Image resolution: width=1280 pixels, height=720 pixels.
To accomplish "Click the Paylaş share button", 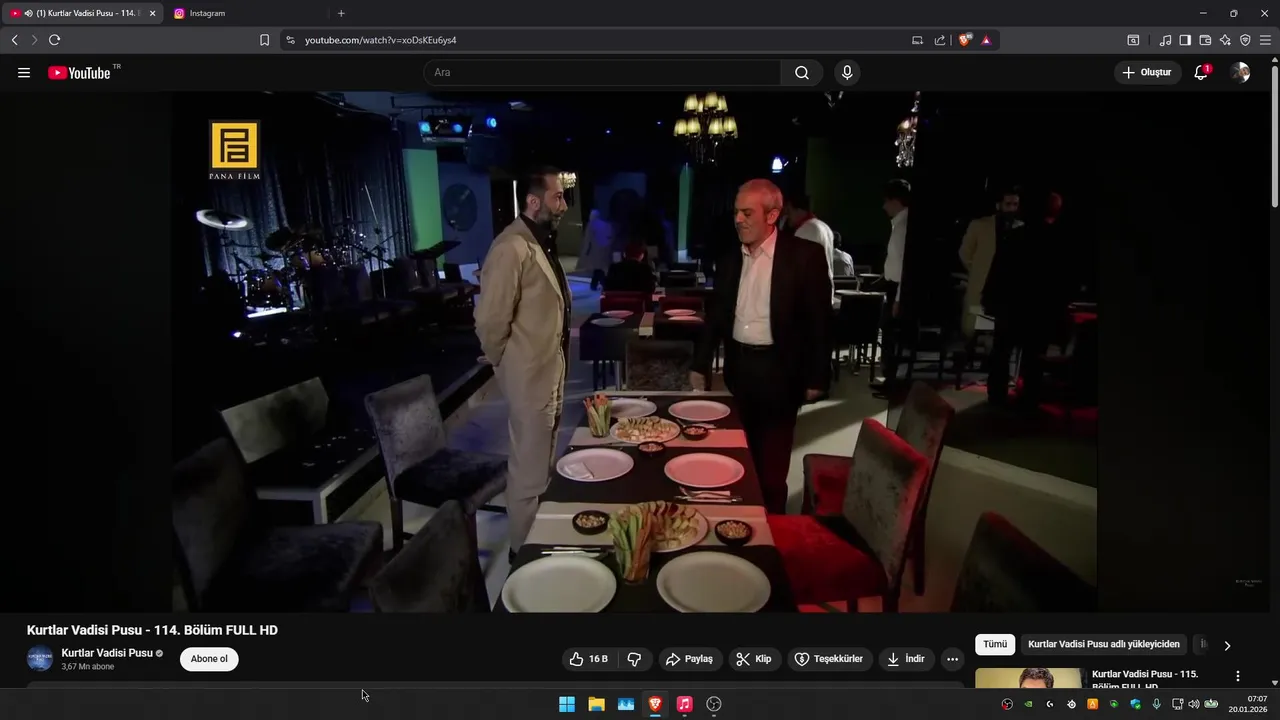I will pos(689,659).
